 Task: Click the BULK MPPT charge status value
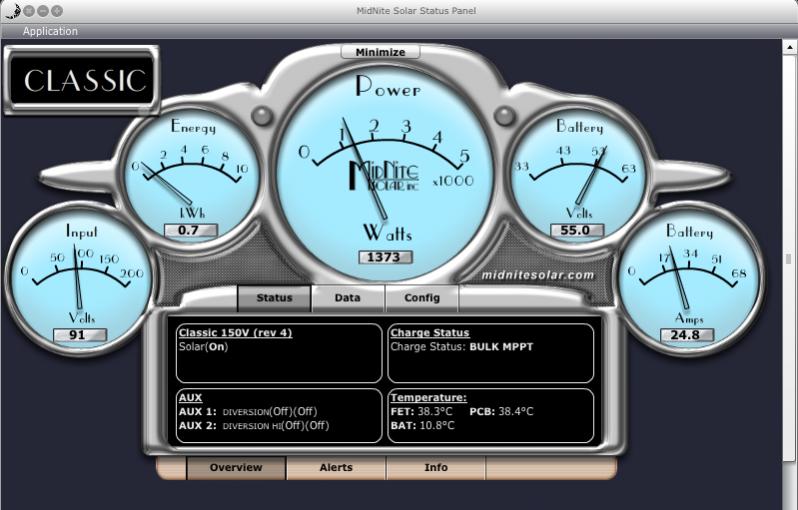(501, 347)
